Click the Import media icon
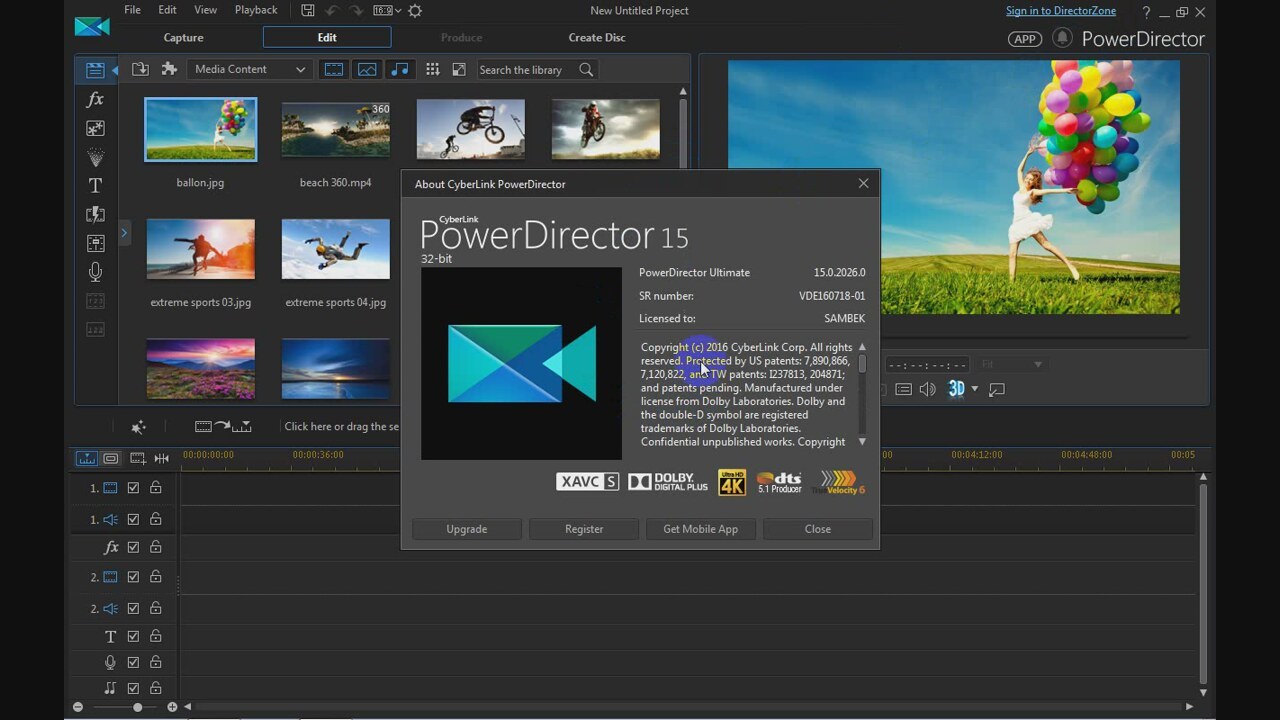Screen dimensions: 1280x720 (140, 69)
